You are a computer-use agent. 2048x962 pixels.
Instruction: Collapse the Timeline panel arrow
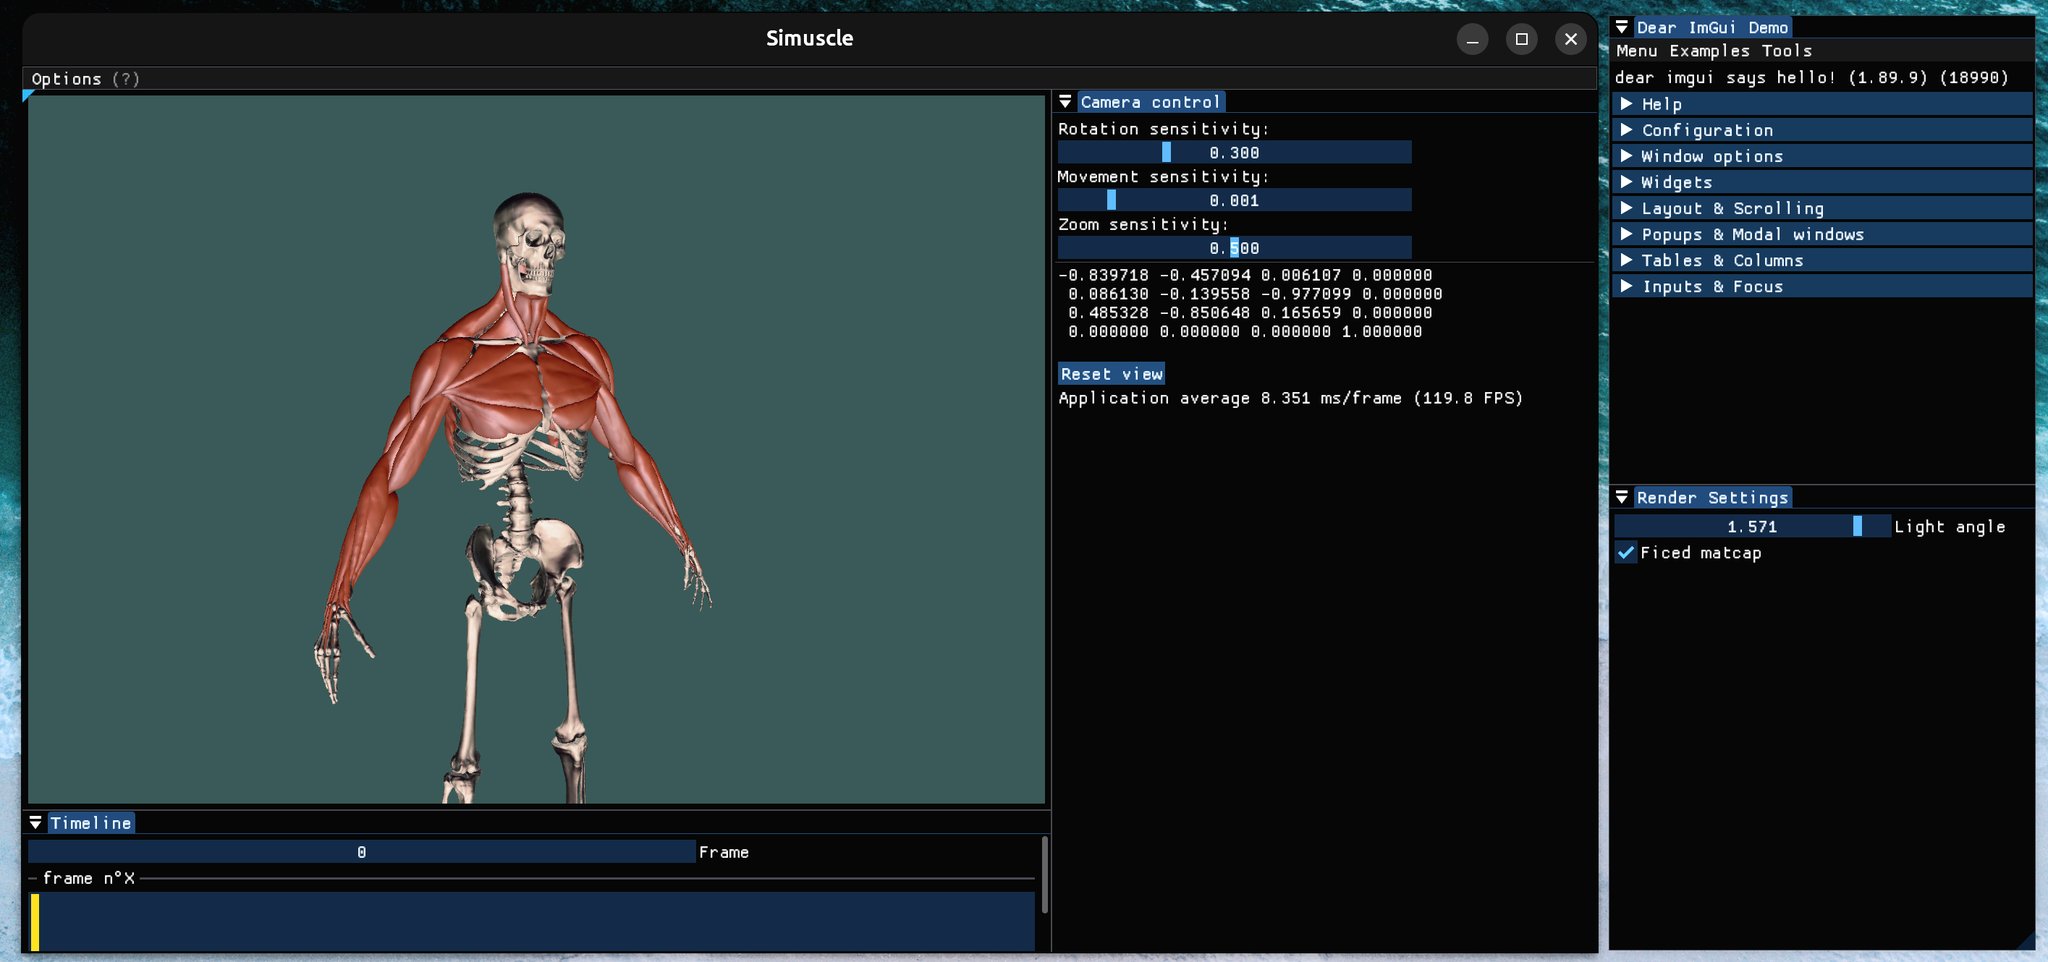tap(35, 823)
